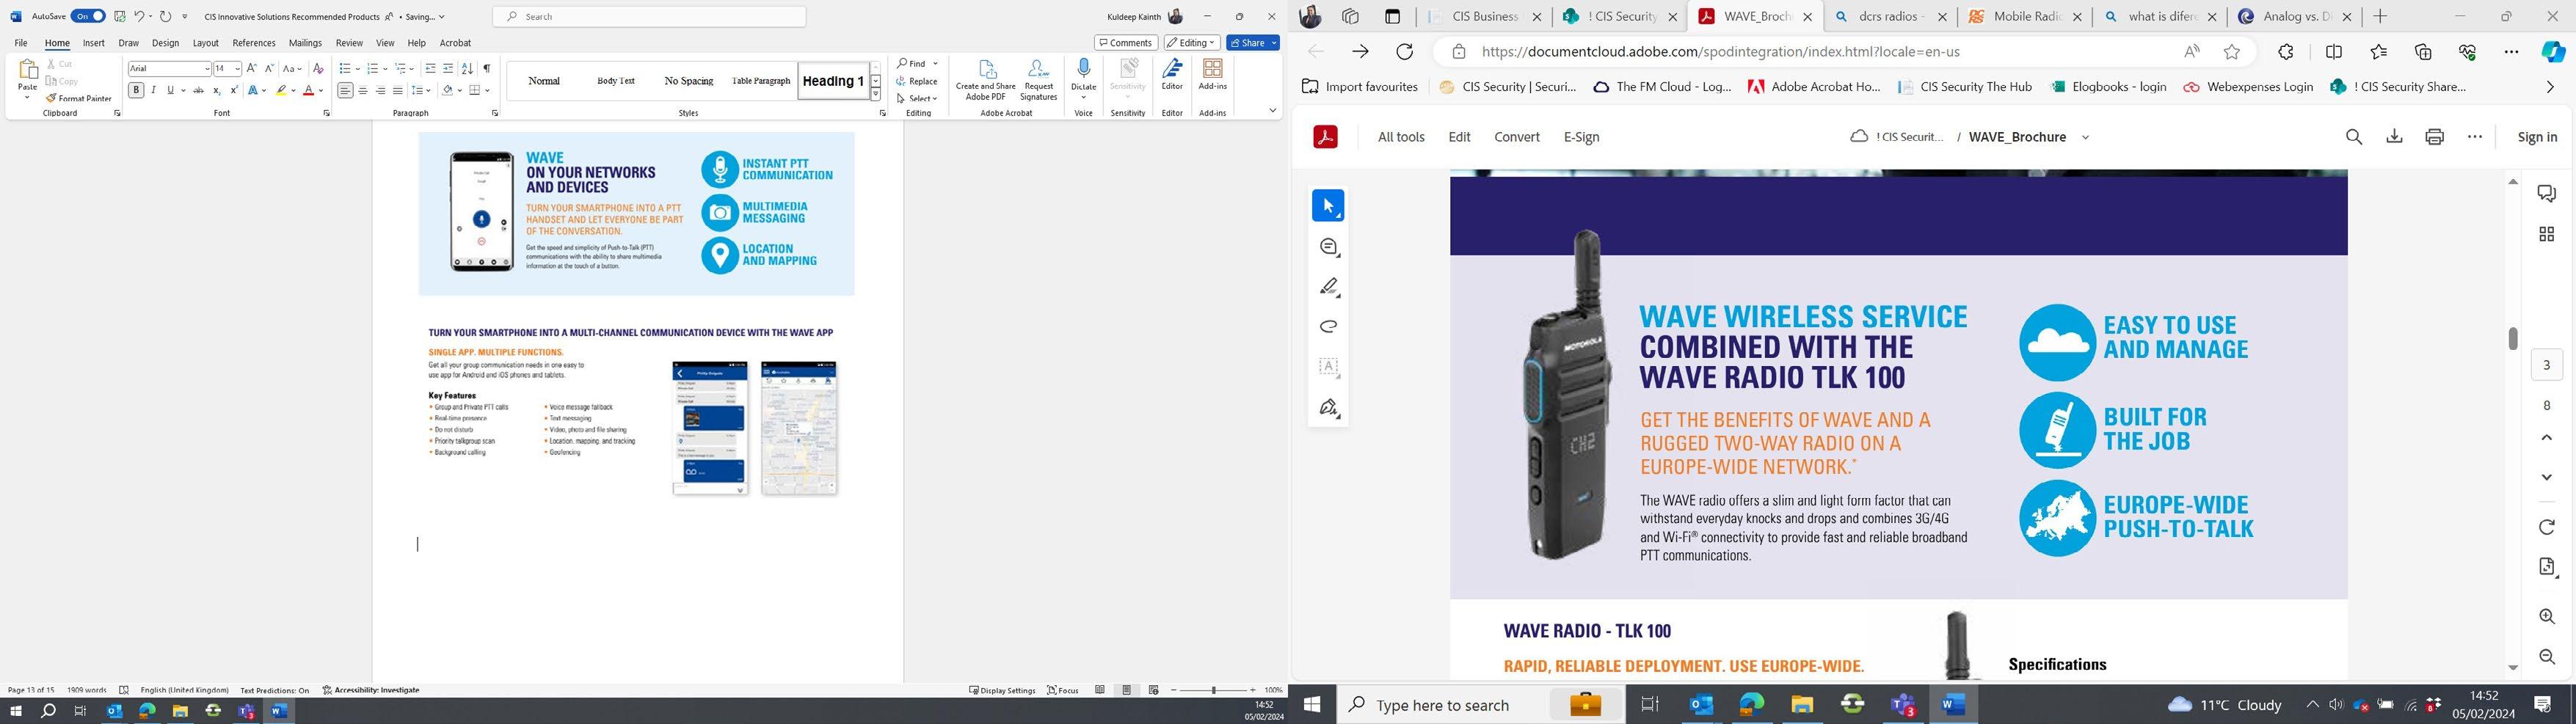Click Create and Share Adobe PDF

point(986,80)
